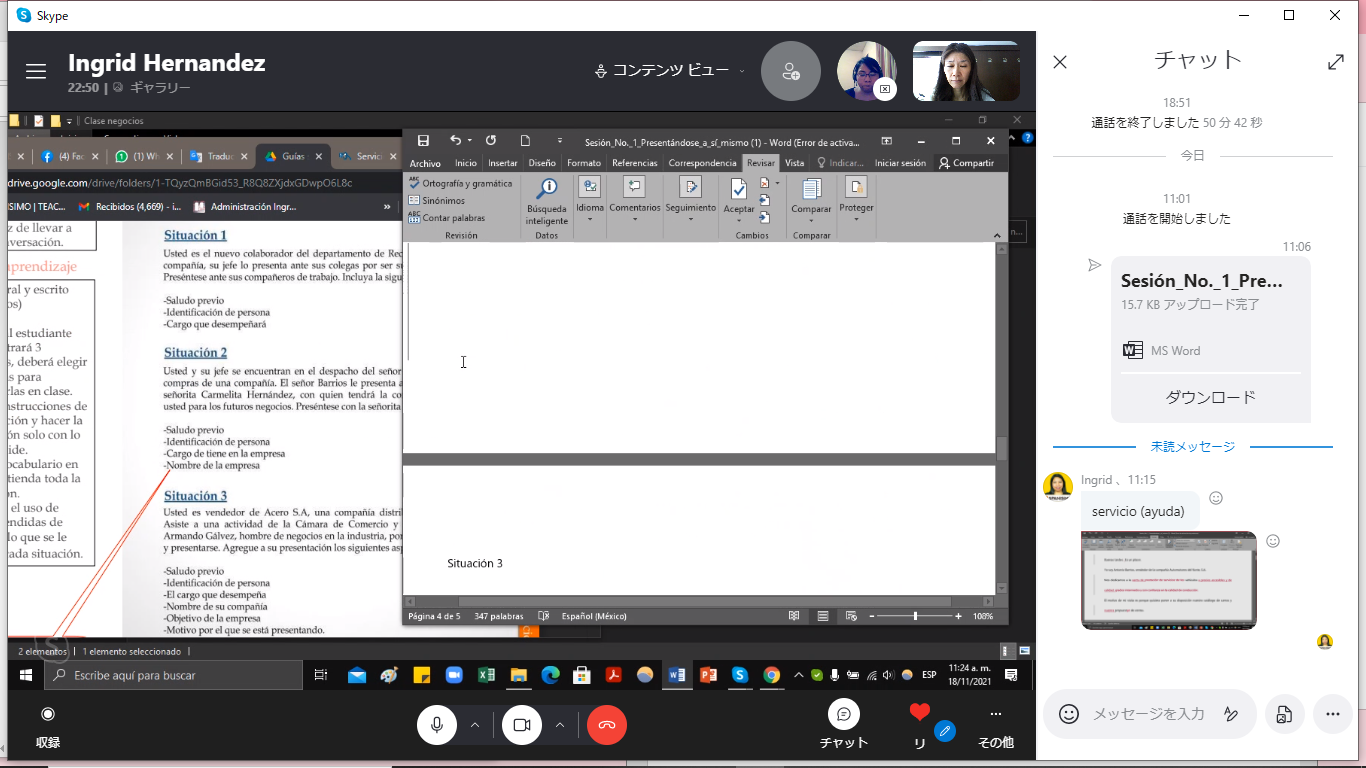
Task: Click Iniciar sesión in the Word window
Action: pyautogui.click(x=900, y=163)
